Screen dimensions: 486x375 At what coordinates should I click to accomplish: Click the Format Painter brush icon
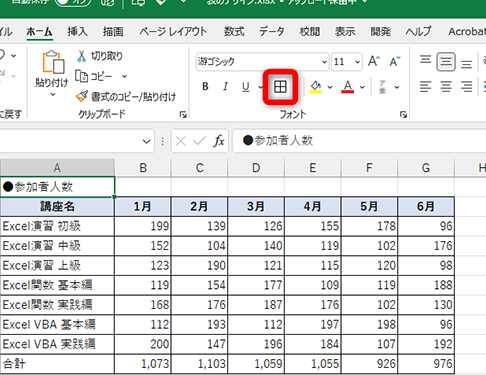pos(82,96)
